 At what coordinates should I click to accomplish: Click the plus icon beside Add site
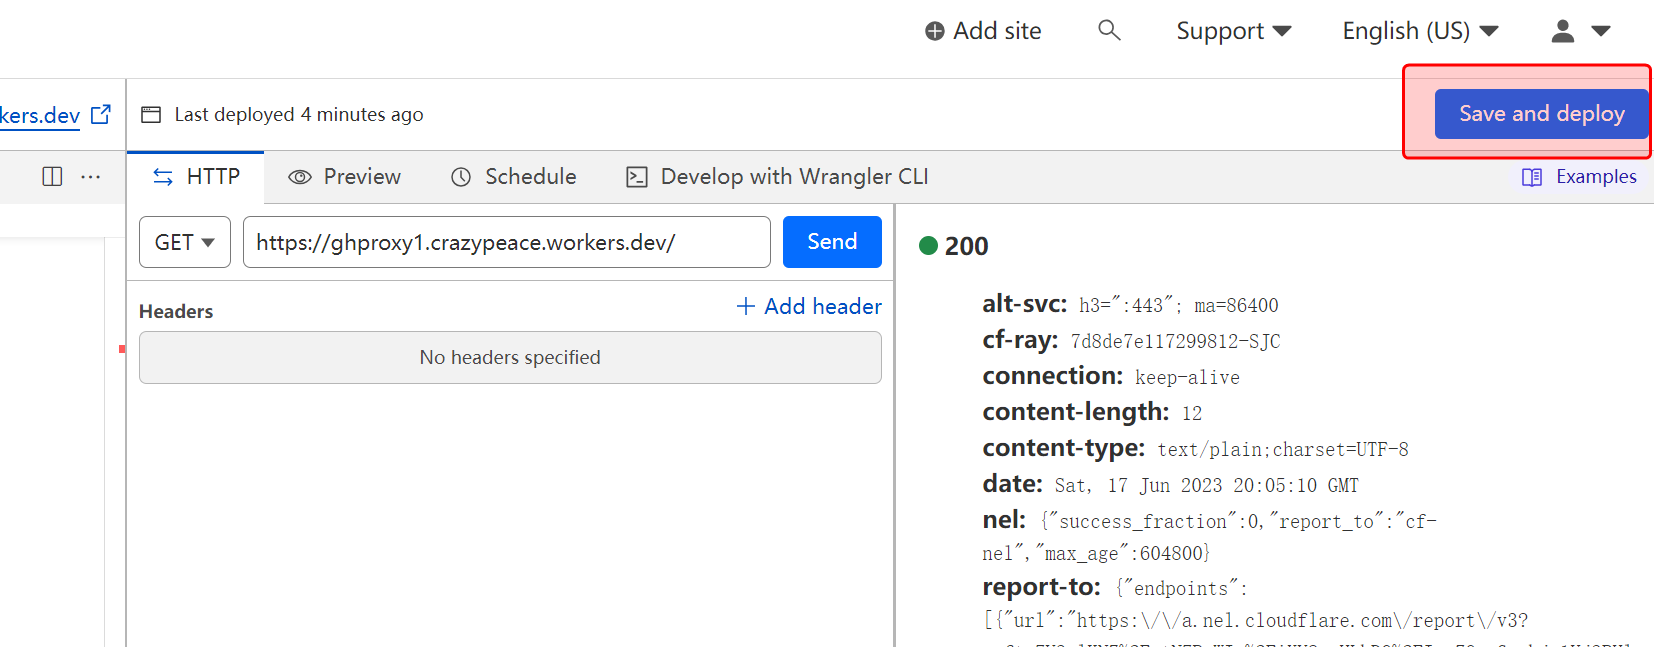(x=934, y=32)
